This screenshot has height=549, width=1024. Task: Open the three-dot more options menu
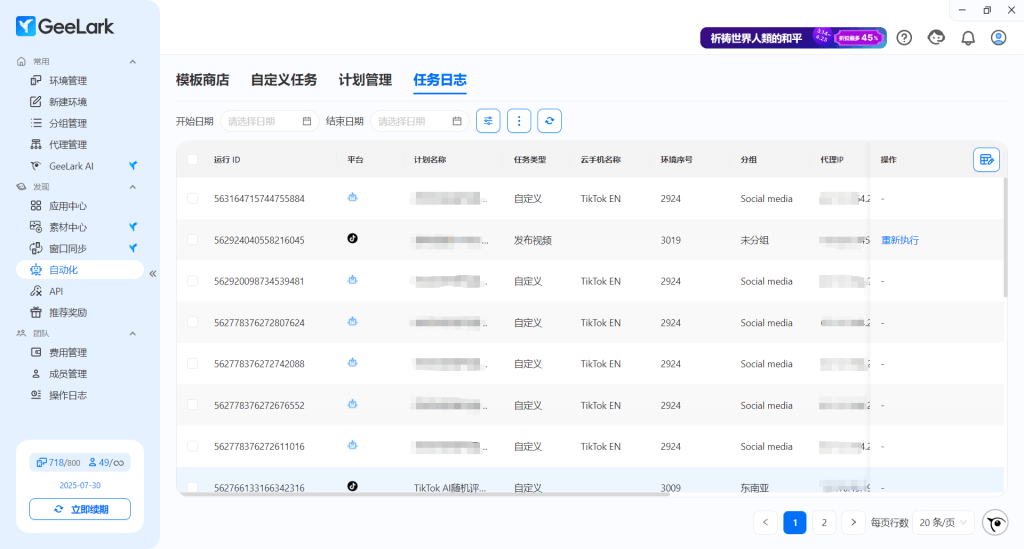click(x=519, y=121)
